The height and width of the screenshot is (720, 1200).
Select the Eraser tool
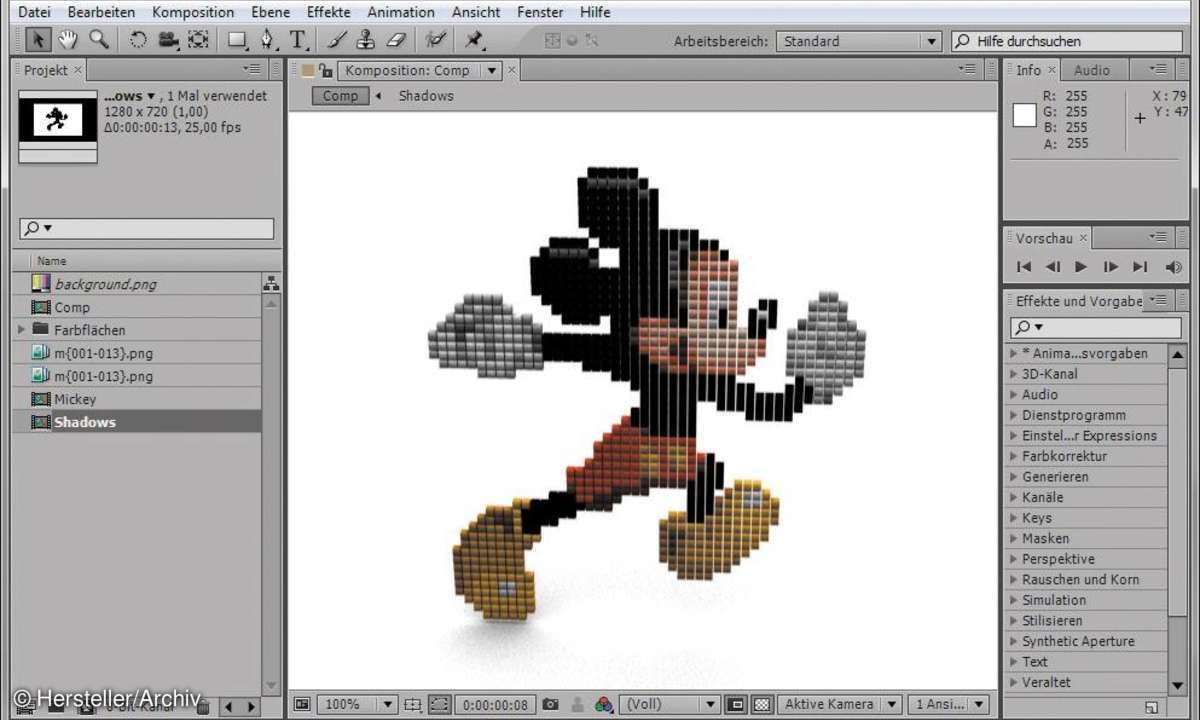396,40
